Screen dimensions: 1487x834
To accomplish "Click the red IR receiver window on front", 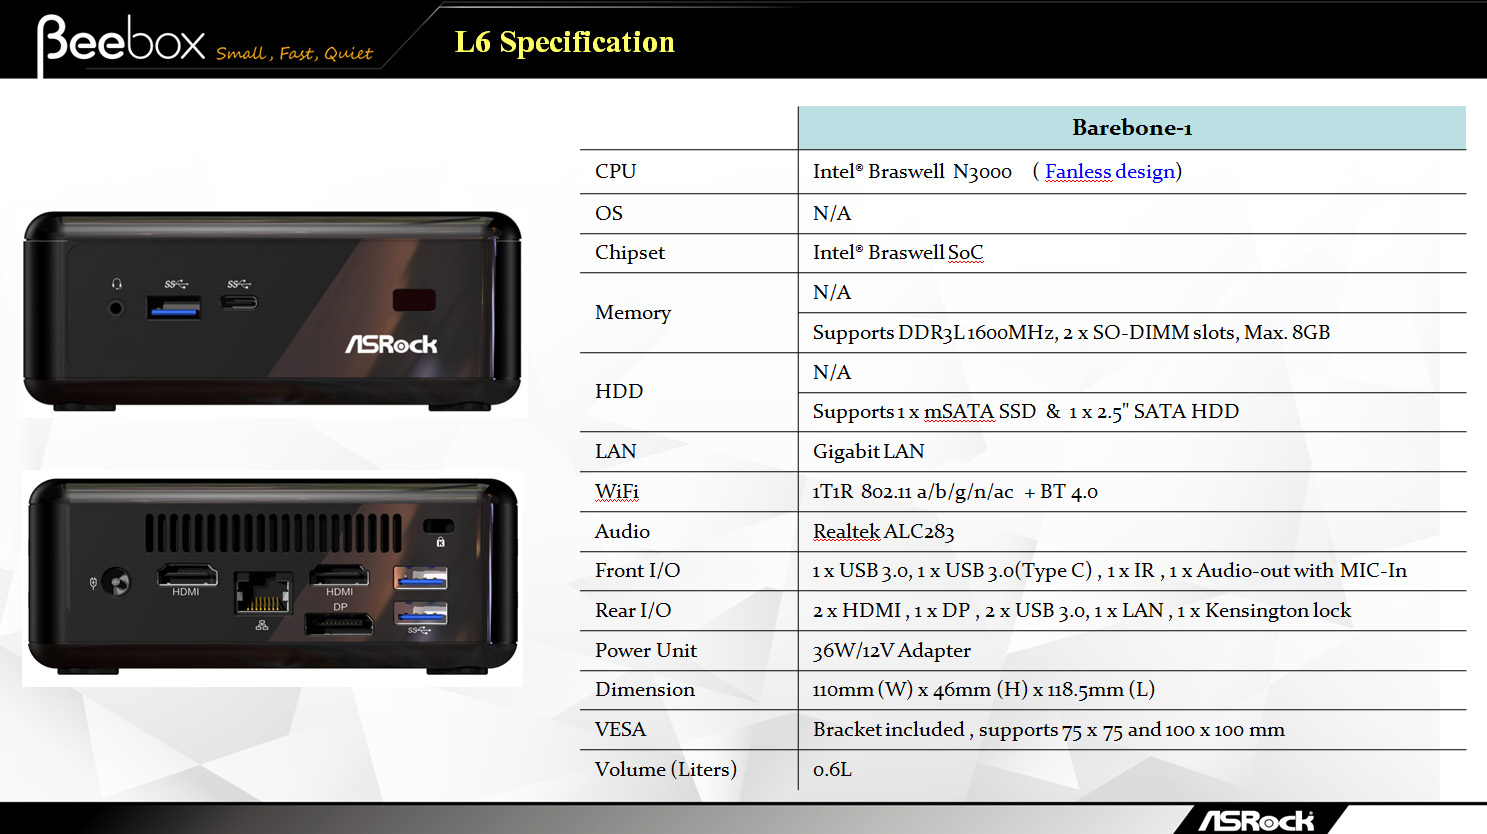I will pos(413,300).
